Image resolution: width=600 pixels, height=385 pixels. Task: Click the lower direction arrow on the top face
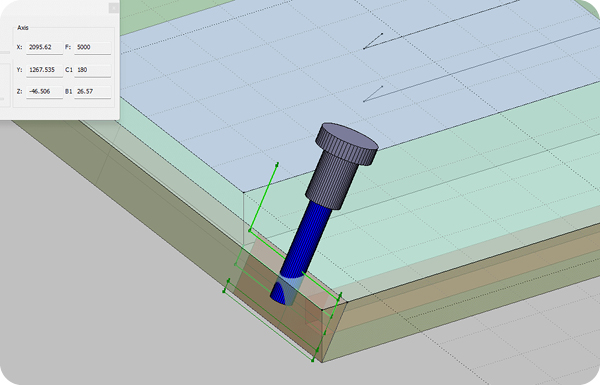[373, 94]
